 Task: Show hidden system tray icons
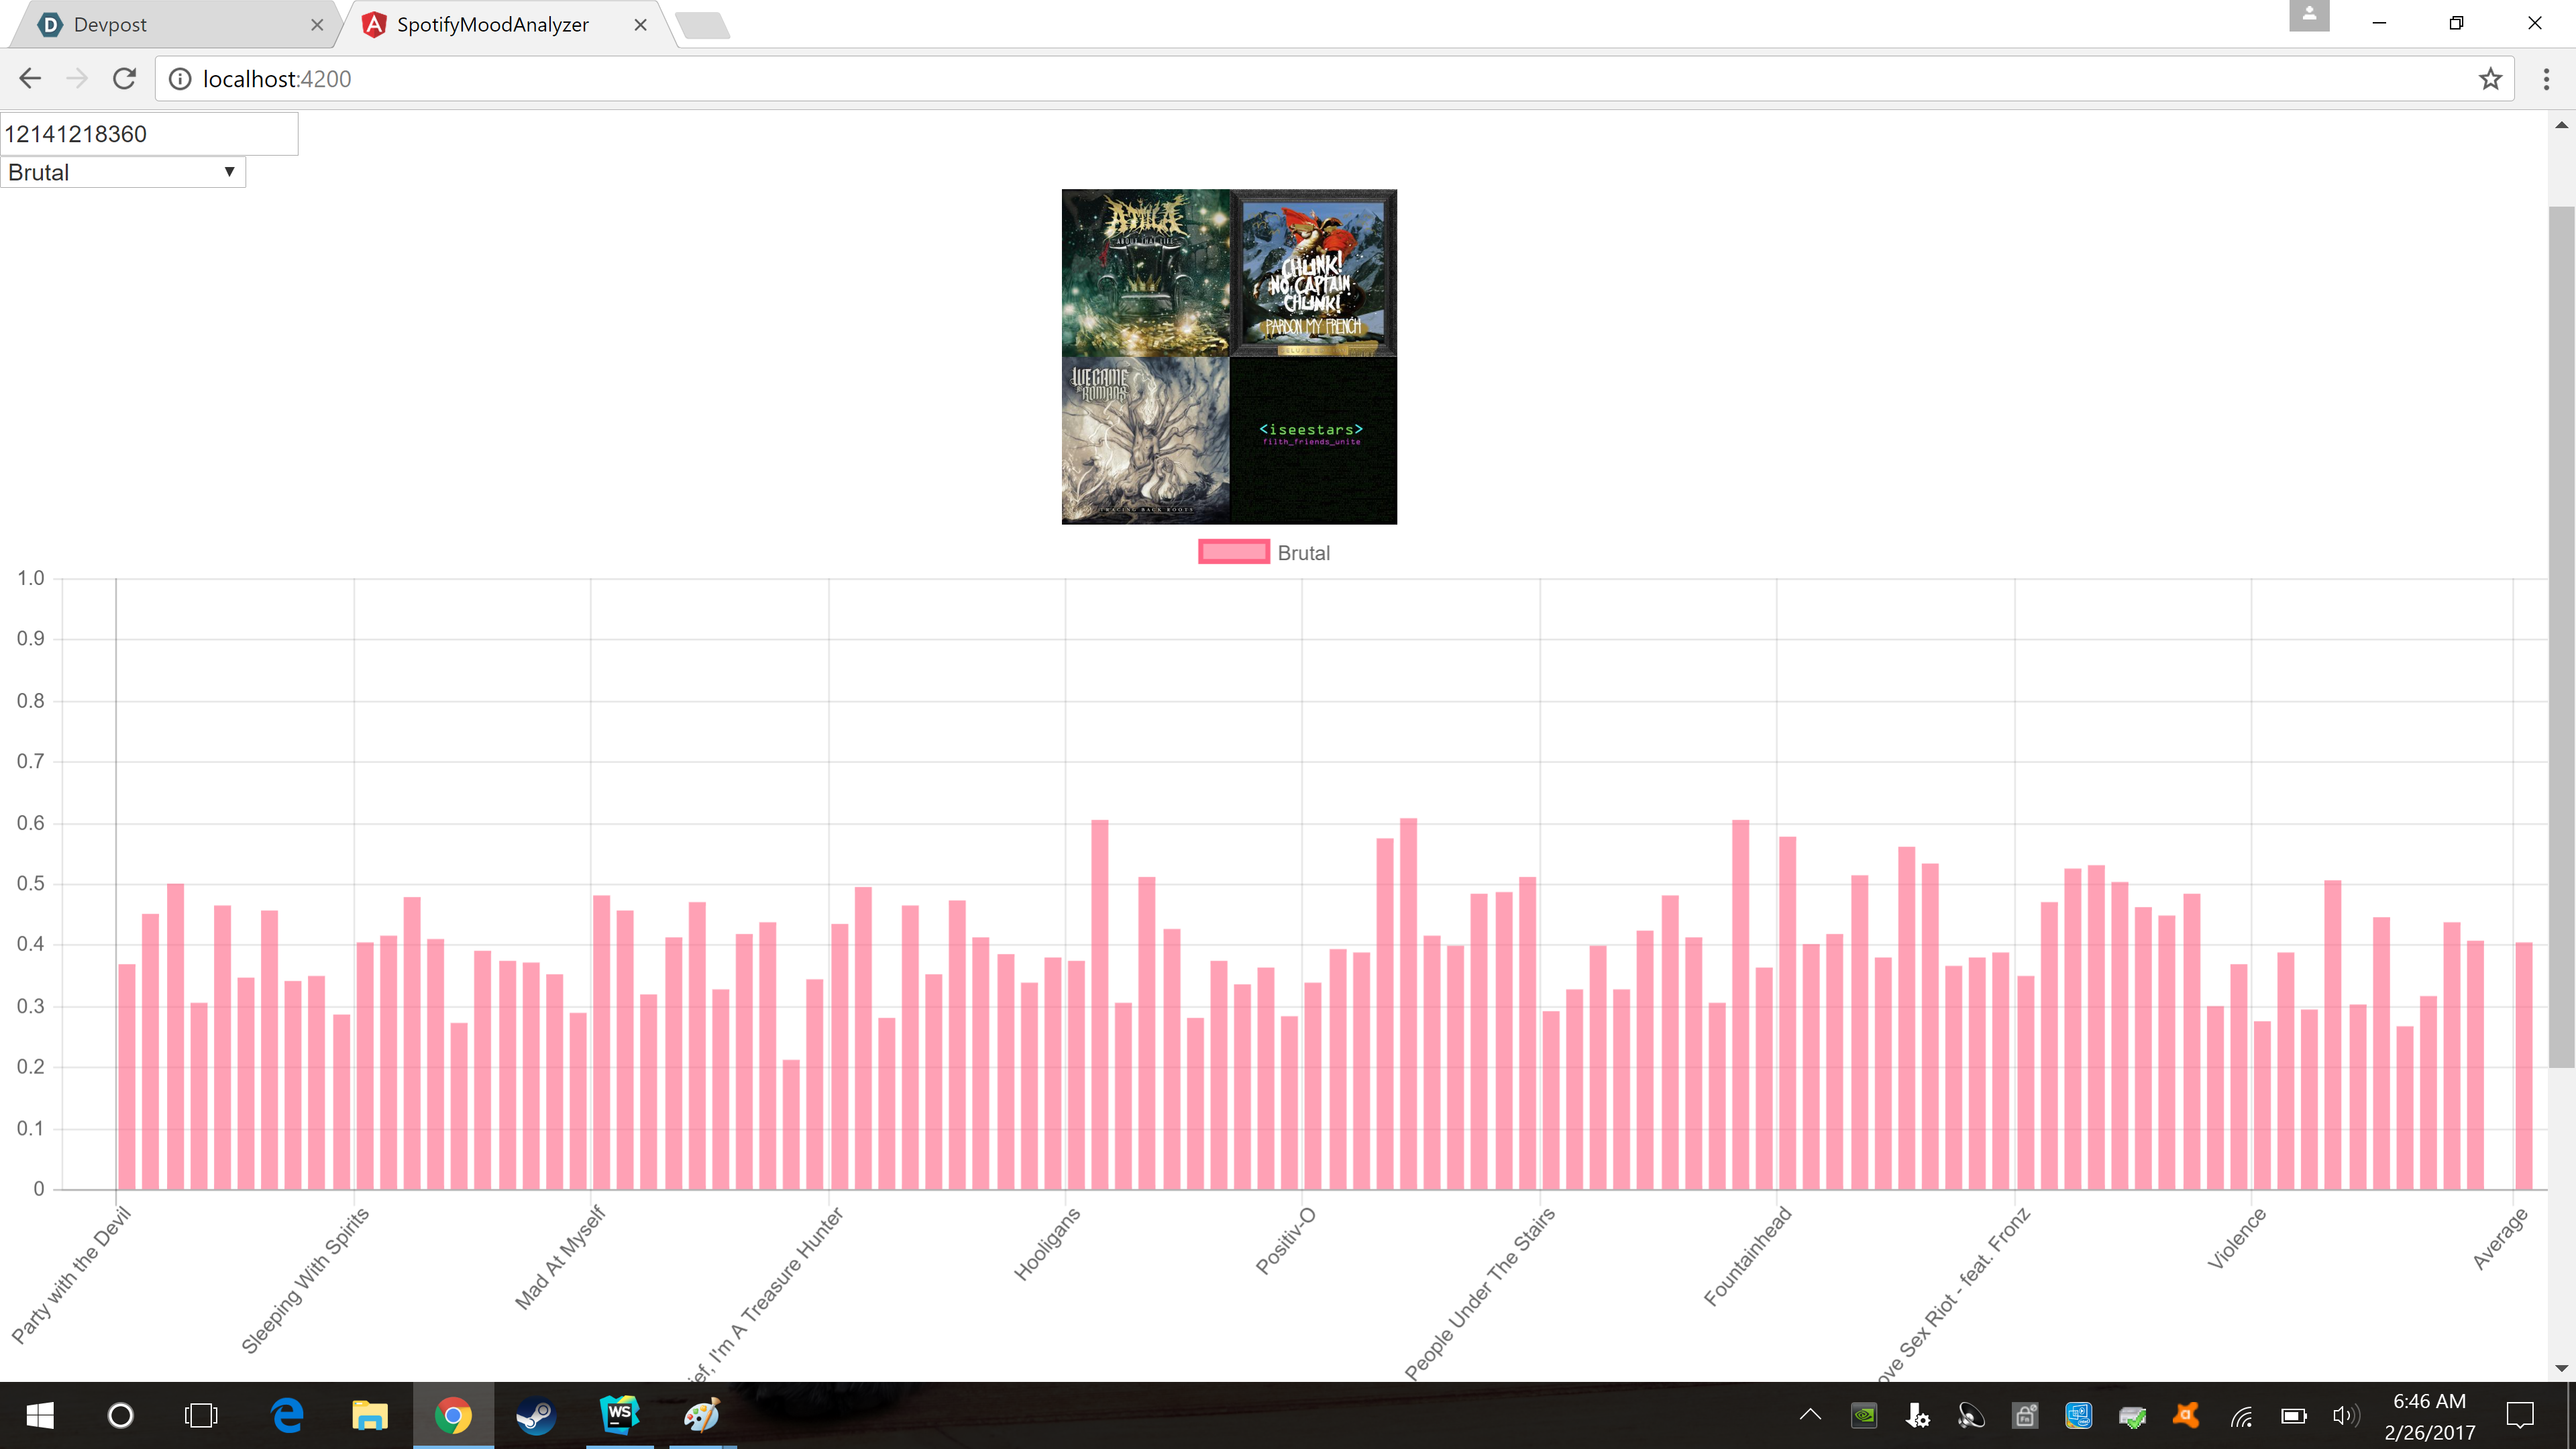[x=1810, y=1415]
